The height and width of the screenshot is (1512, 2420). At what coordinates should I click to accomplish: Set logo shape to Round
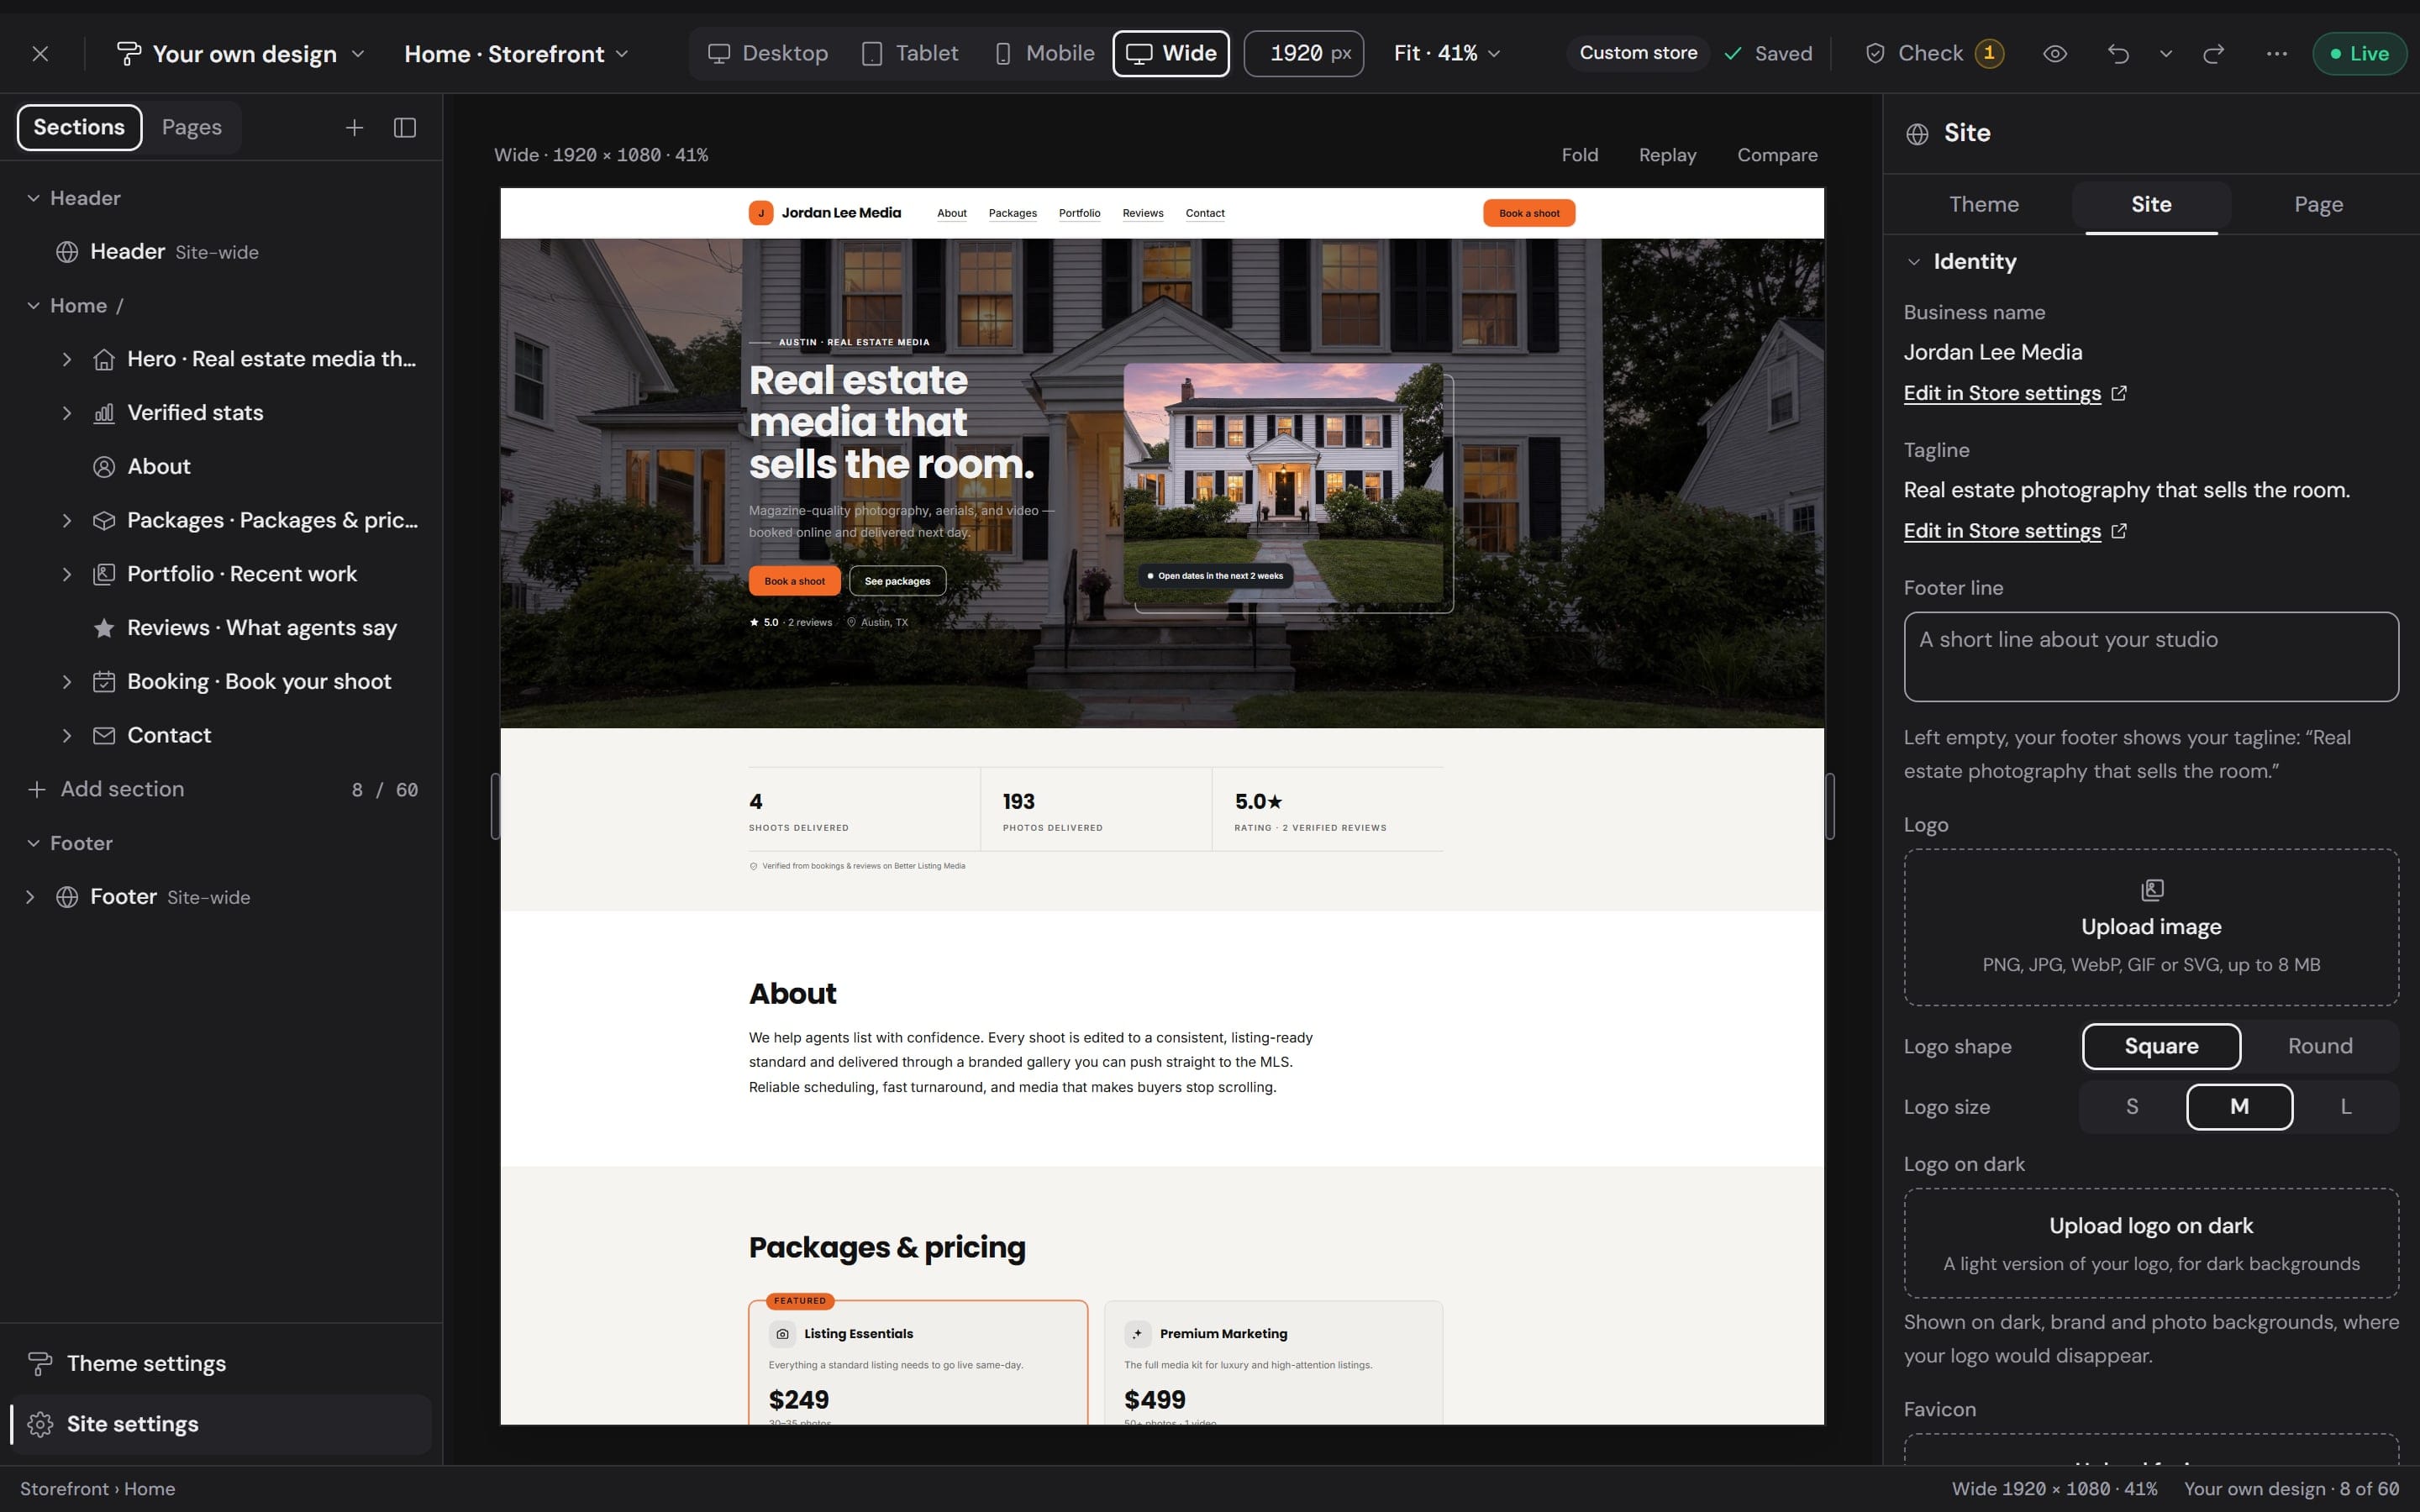2320,1046
